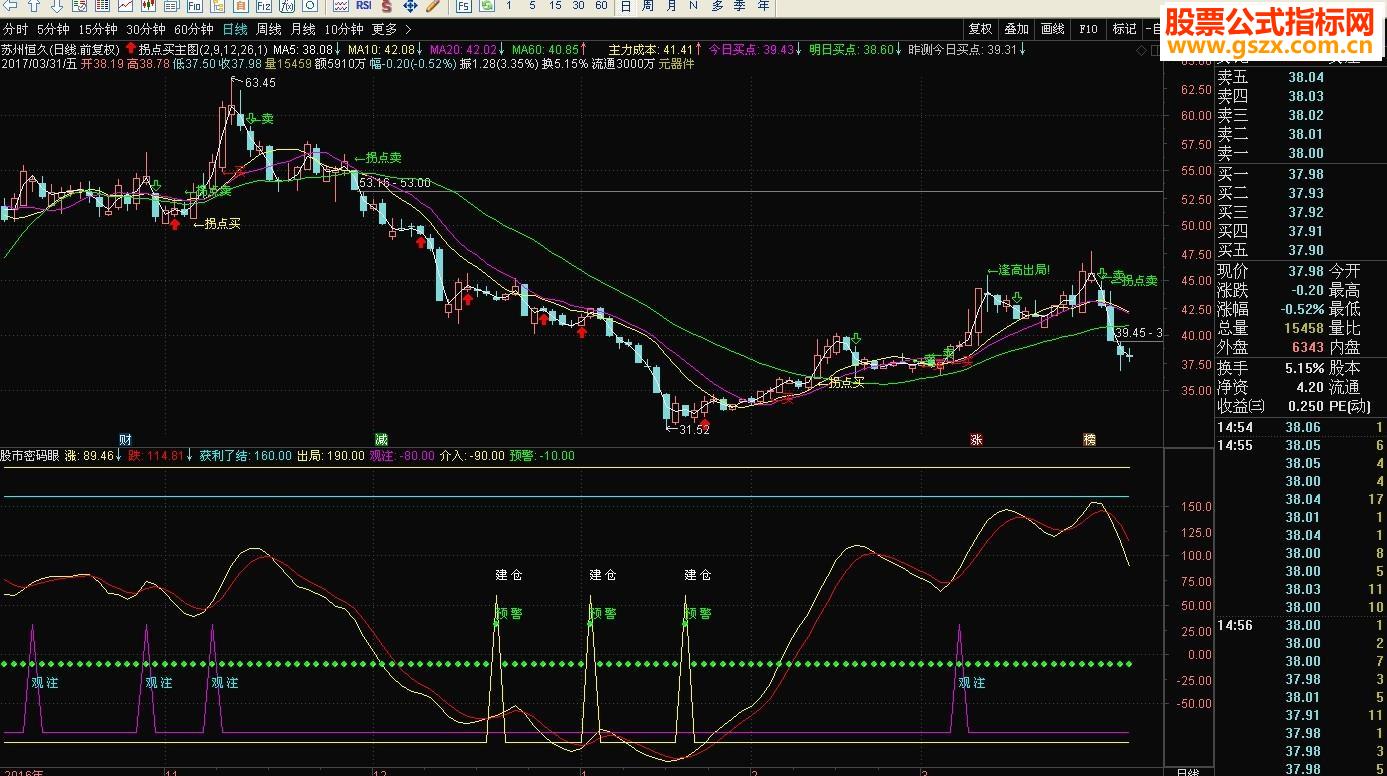Click the diamond icon at chart top-right corner
This screenshot has height=776, width=1387.
pyautogui.click(x=1141, y=49)
